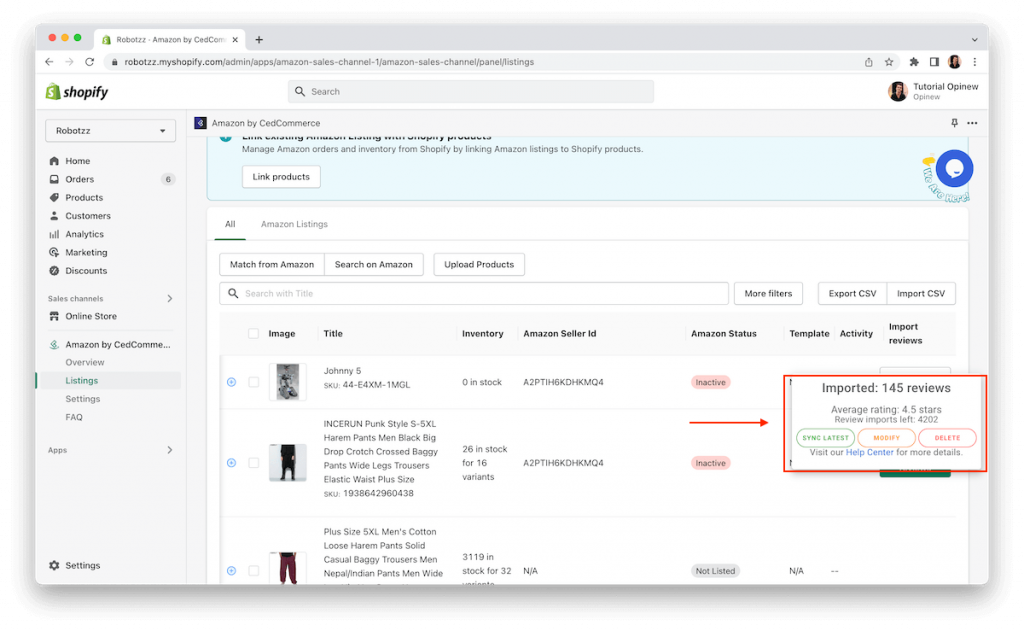The image size is (1024, 631).
Task: Open the Tutorial Opinew account menu
Action: 933,91
